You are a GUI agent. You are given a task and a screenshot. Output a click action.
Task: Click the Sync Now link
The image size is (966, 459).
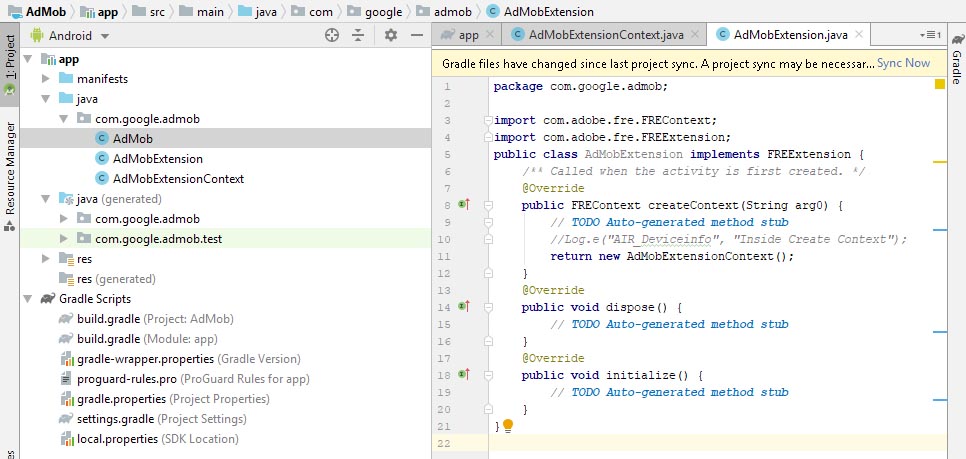(904, 63)
